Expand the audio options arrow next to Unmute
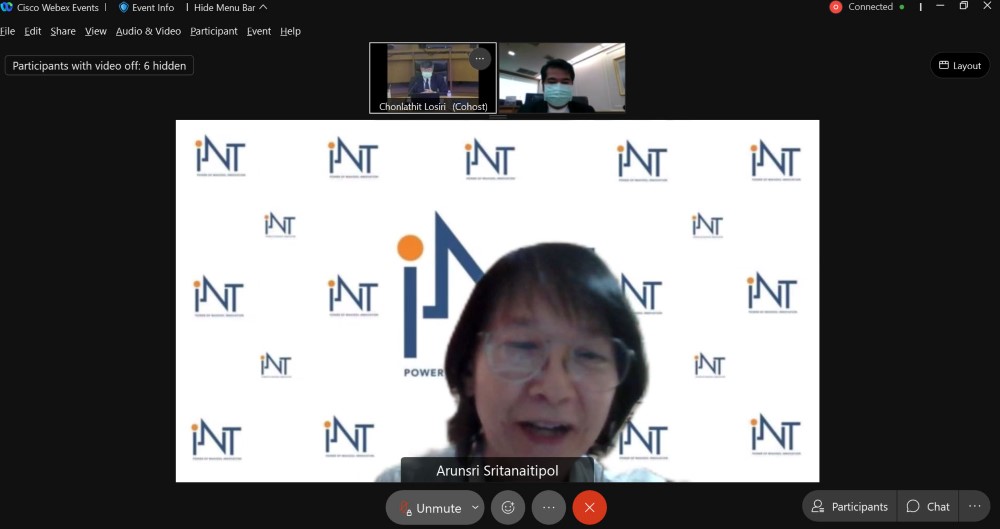Viewport: 1000px width, 529px height. point(475,508)
